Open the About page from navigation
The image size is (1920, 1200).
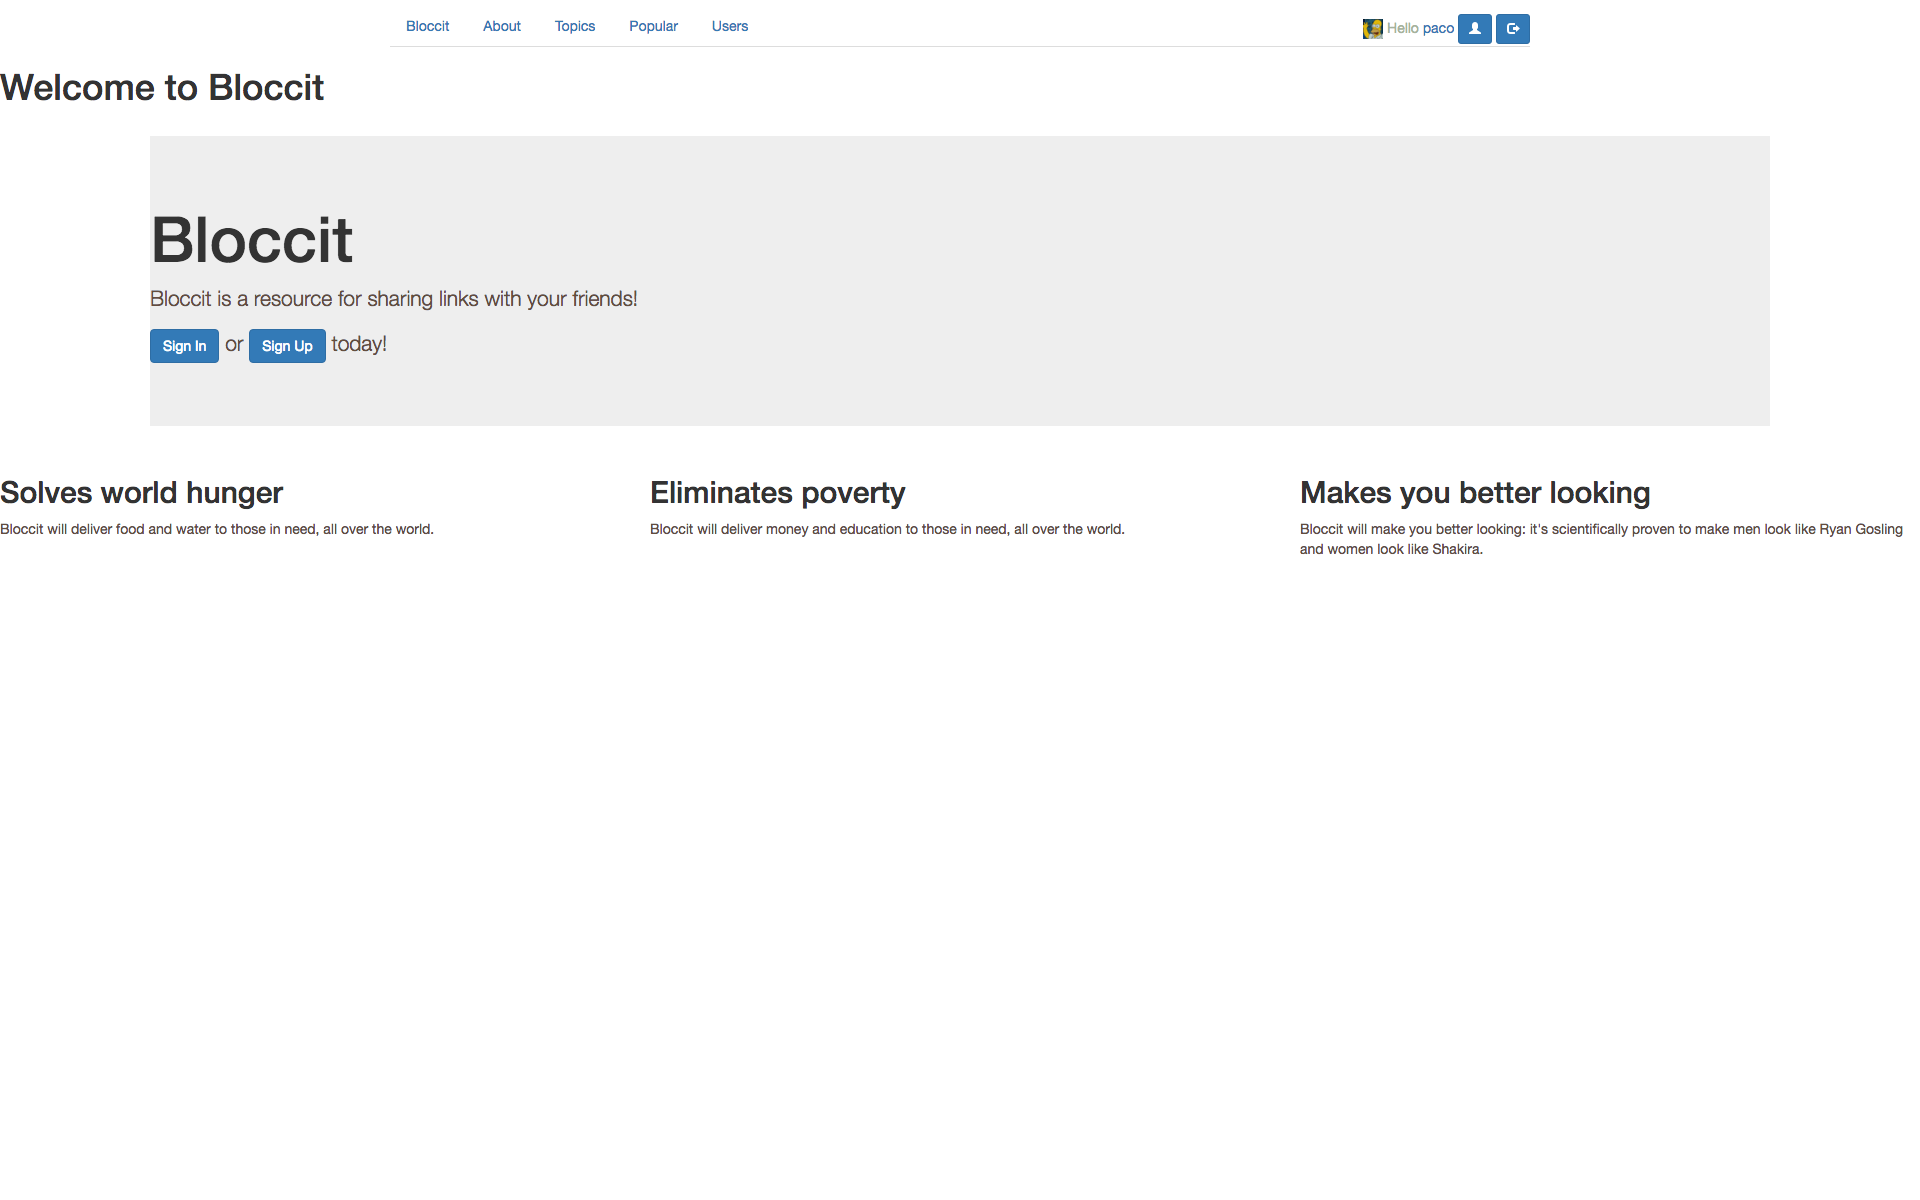501,26
